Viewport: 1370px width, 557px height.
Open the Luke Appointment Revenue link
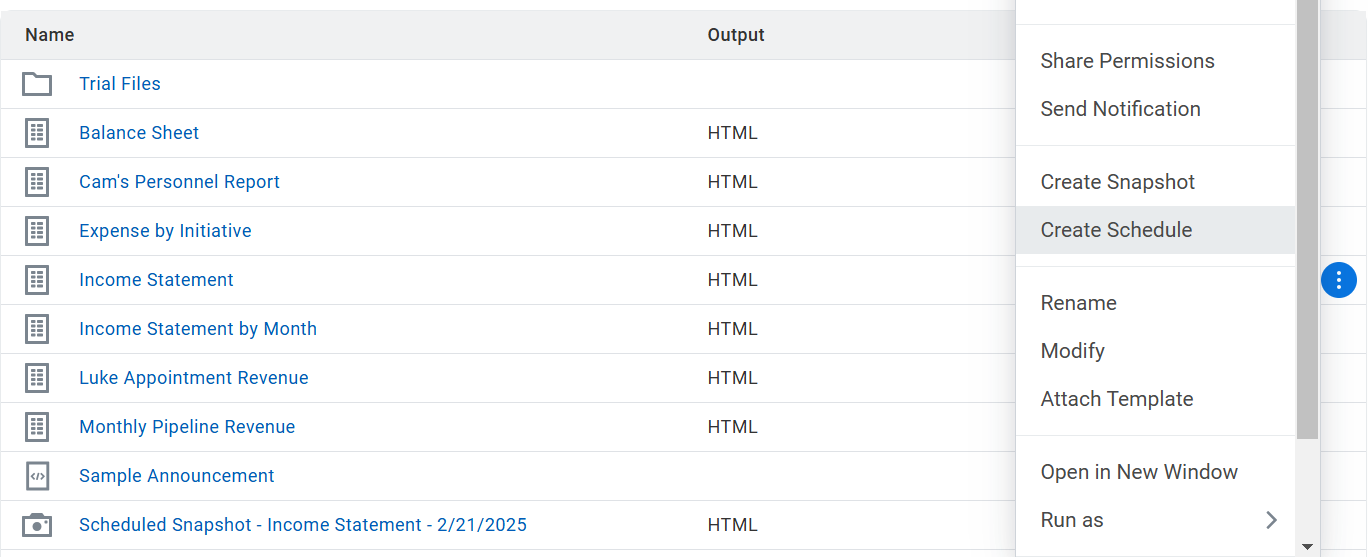tap(194, 378)
